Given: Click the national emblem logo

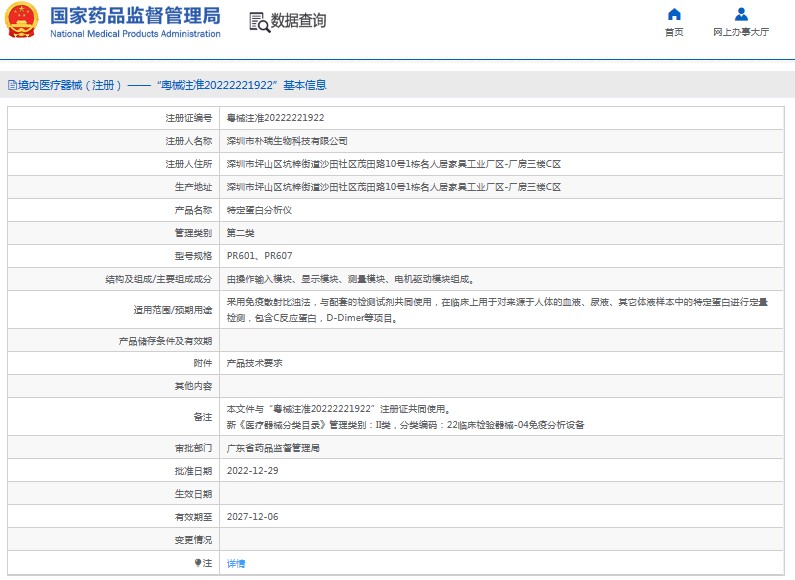Looking at the screenshot, I should [22, 20].
